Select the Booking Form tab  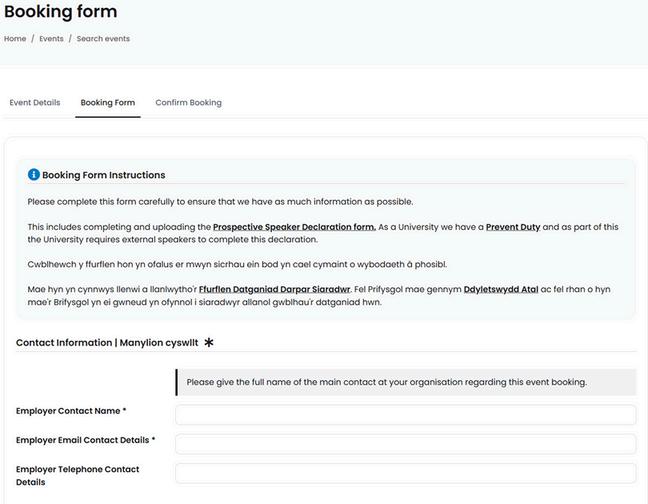click(x=108, y=103)
